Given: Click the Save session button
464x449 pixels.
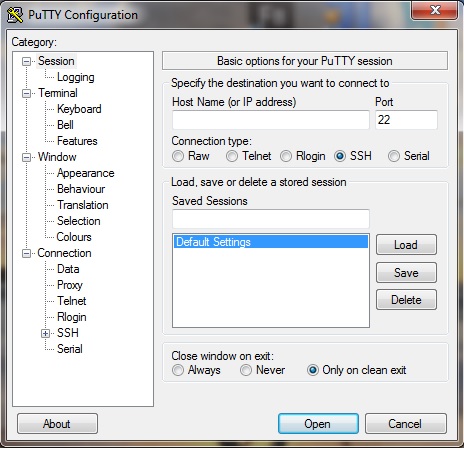Looking at the screenshot, I should click(406, 273).
